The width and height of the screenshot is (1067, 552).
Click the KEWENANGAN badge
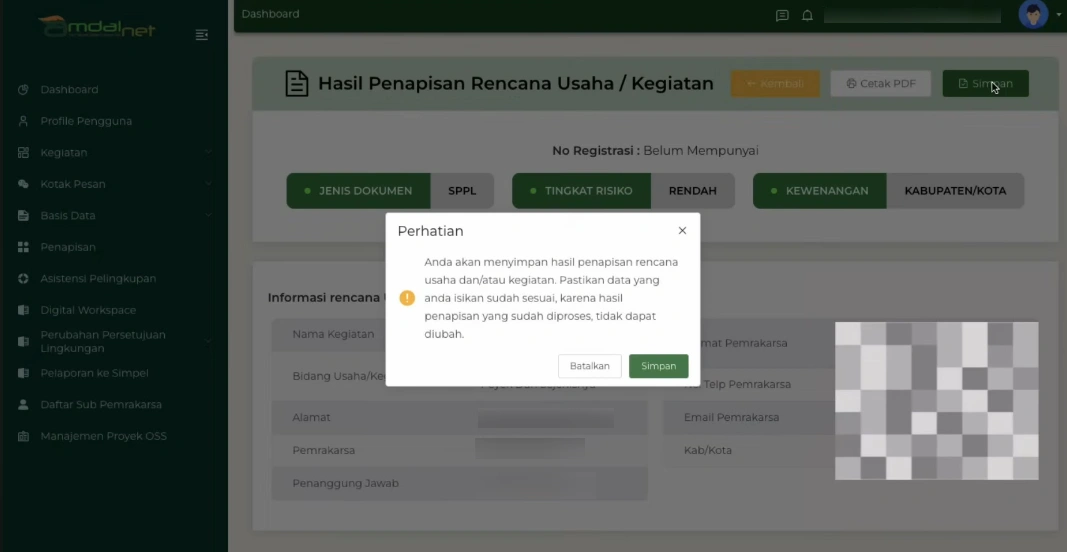pos(819,191)
